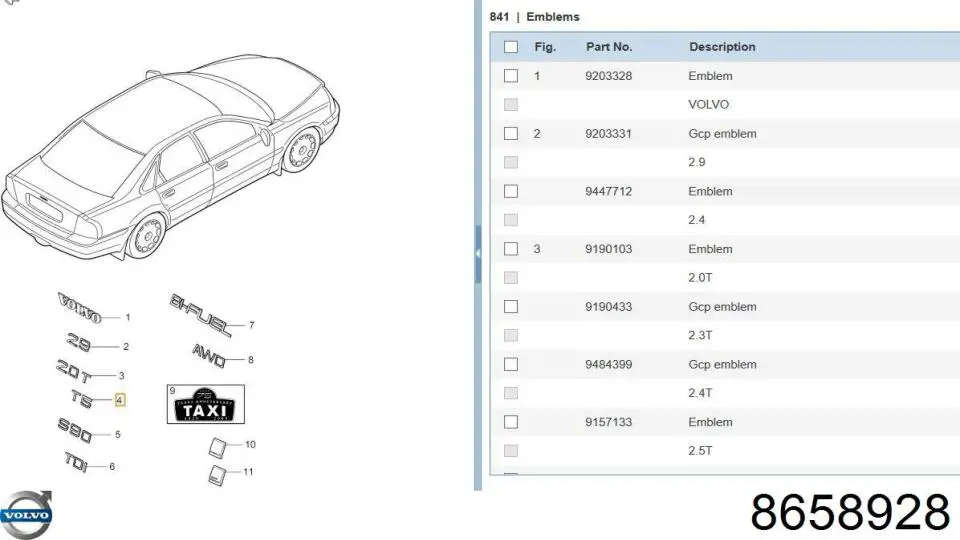Select the square emblem numbered 10
960x540 pixels.
[217, 448]
